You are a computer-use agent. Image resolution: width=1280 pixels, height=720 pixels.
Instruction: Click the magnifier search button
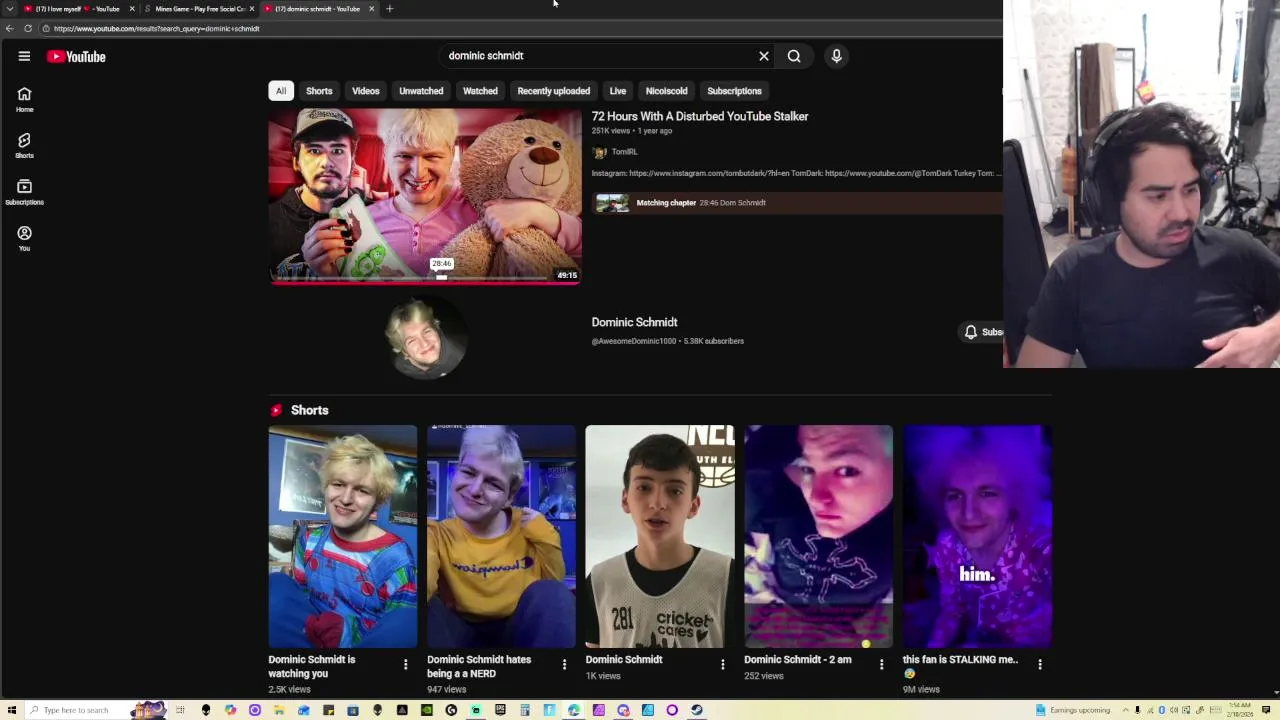(x=794, y=56)
